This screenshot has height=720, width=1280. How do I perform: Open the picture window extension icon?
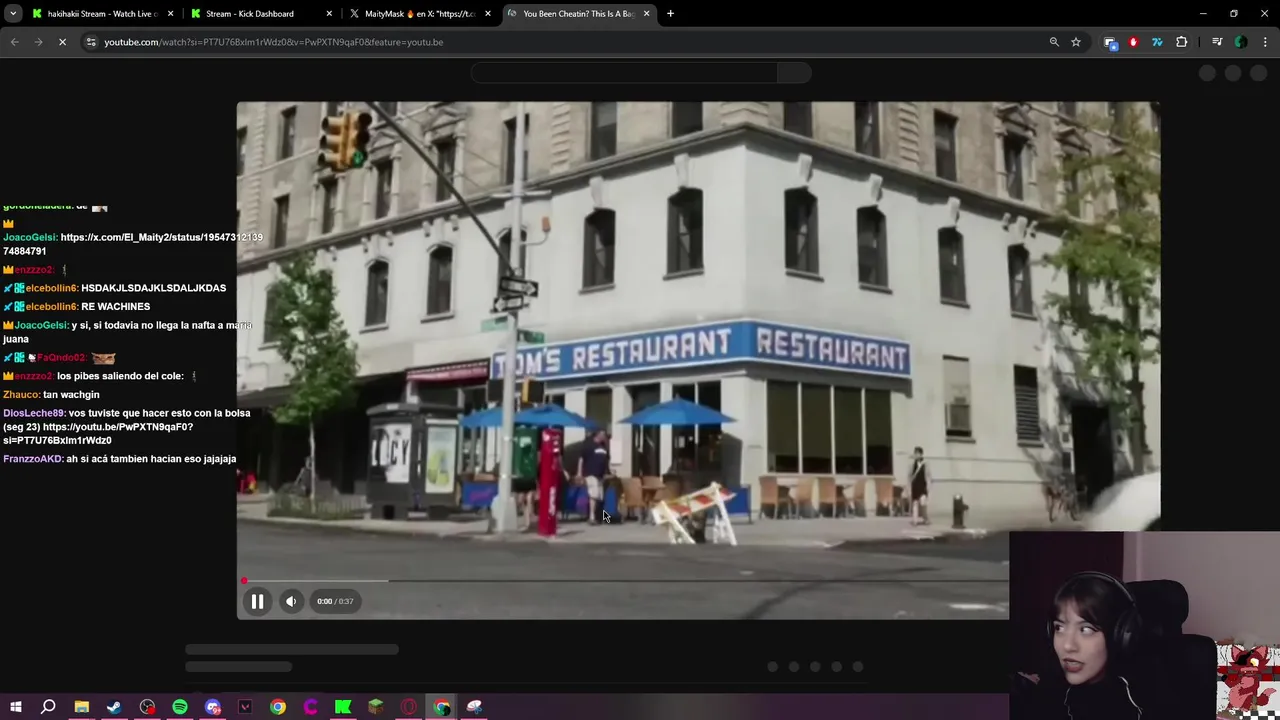1110,42
